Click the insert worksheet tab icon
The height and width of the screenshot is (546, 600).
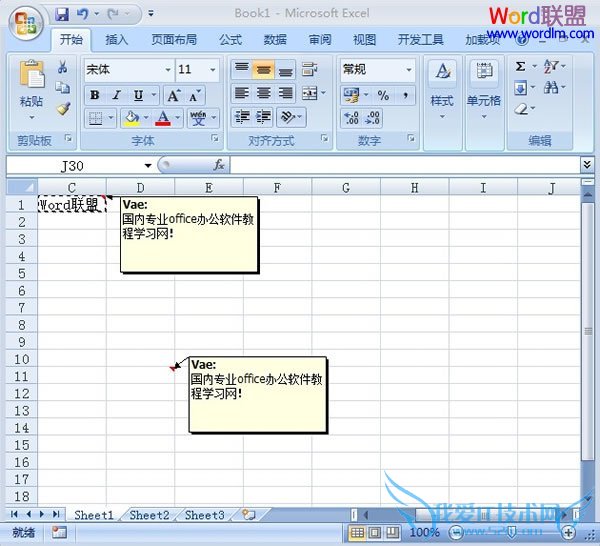(249, 515)
